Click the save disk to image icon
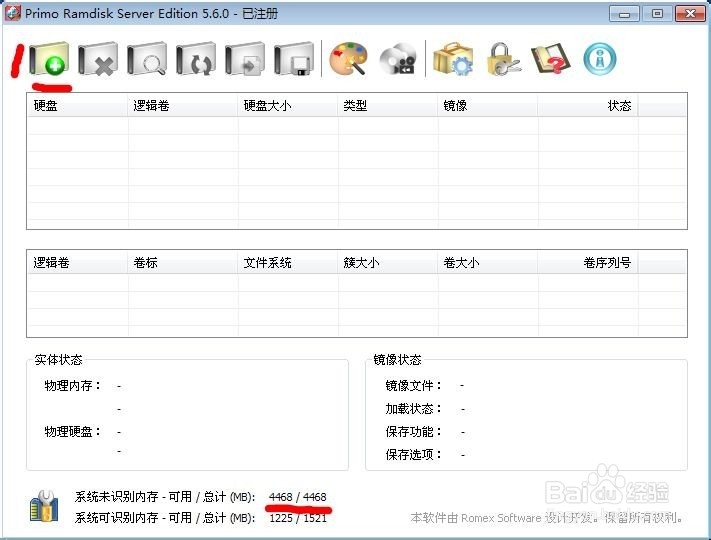 294,58
